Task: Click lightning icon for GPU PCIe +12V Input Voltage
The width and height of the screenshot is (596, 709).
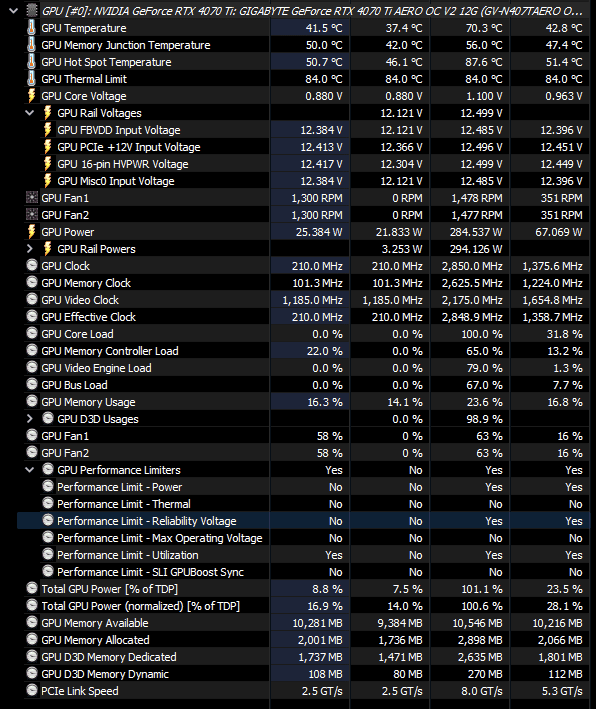Action: 47,147
